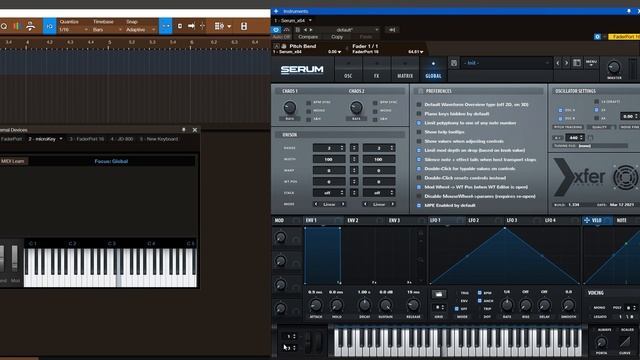The height and width of the screenshot is (360, 640).
Task: Click the Auto Off button
Action: [281, 37]
